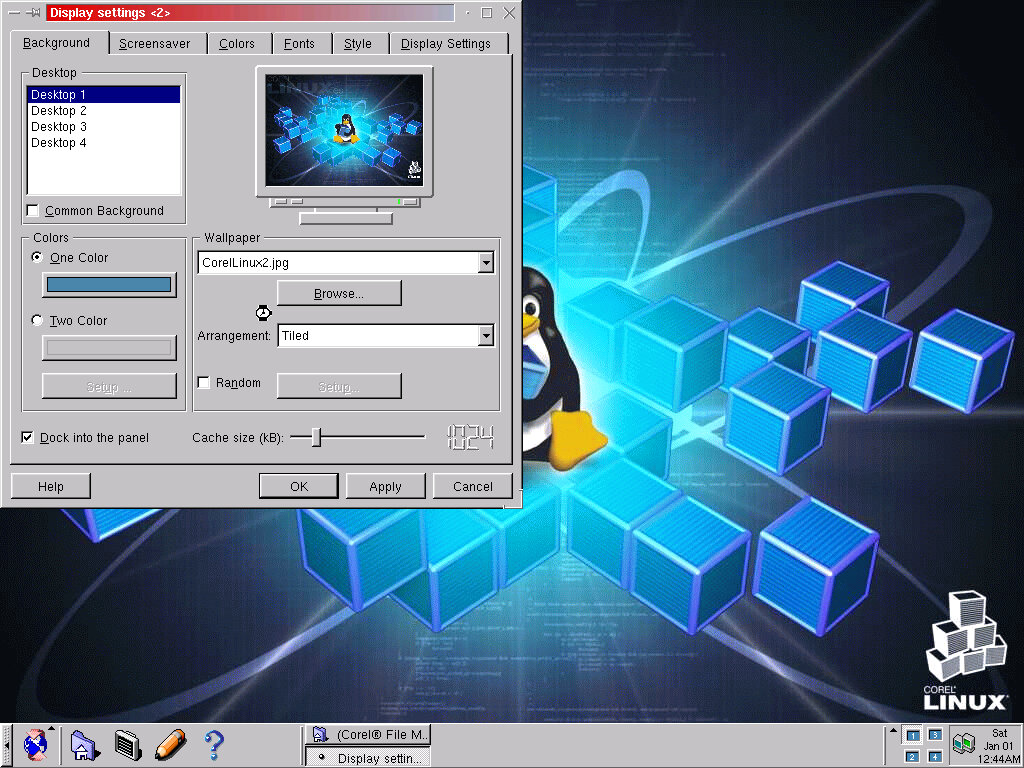This screenshot has height=768, width=1024.
Task: Click the Browse... button for wallpaper
Action: pos(339,294)
